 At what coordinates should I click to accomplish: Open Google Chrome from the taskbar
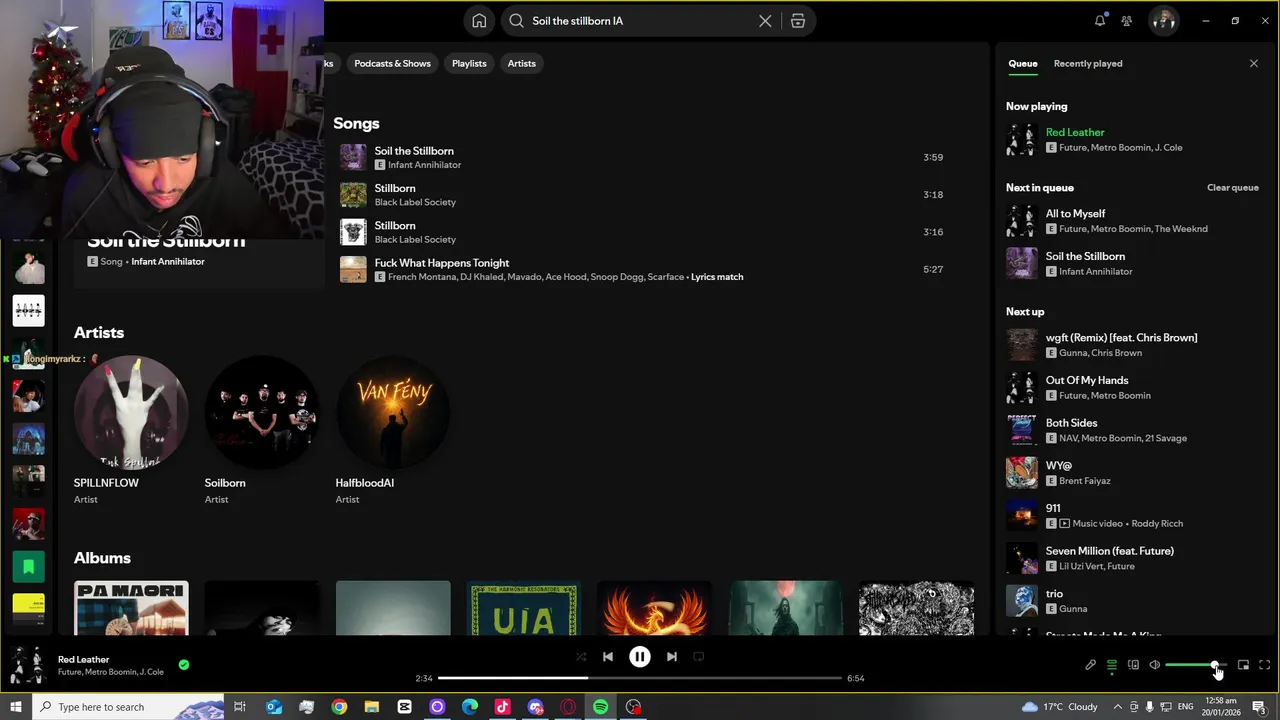[339, 707]
